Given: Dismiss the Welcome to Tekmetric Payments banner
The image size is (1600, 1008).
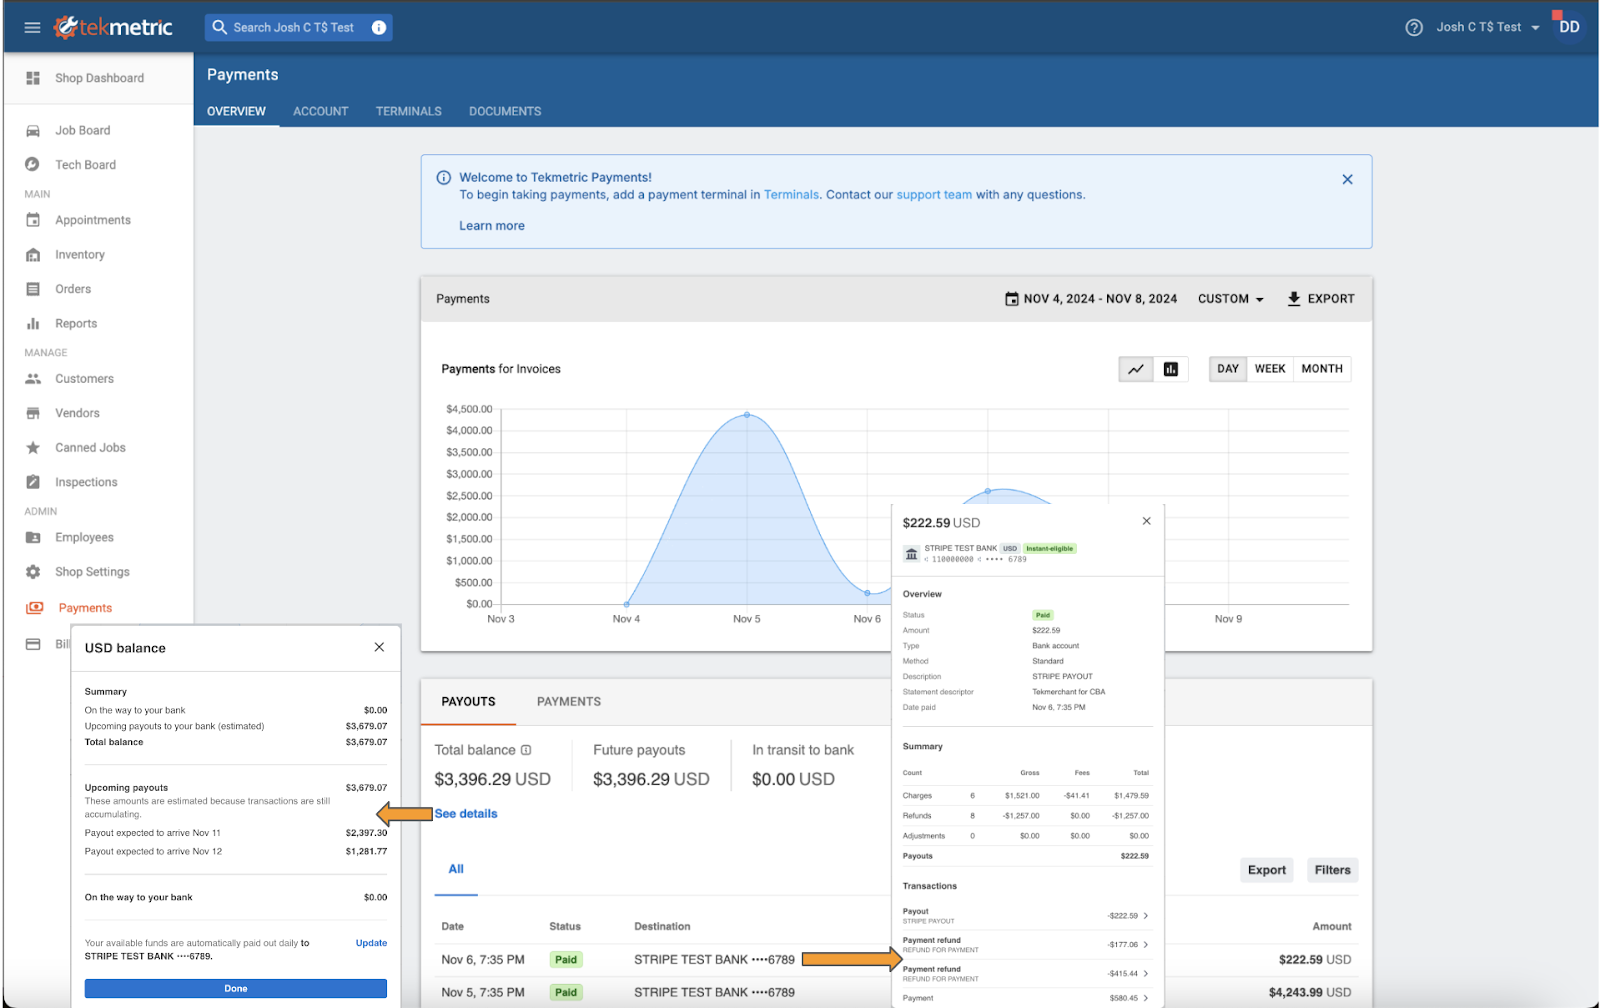Looking at the screenshot, I should click(1347, 179).
